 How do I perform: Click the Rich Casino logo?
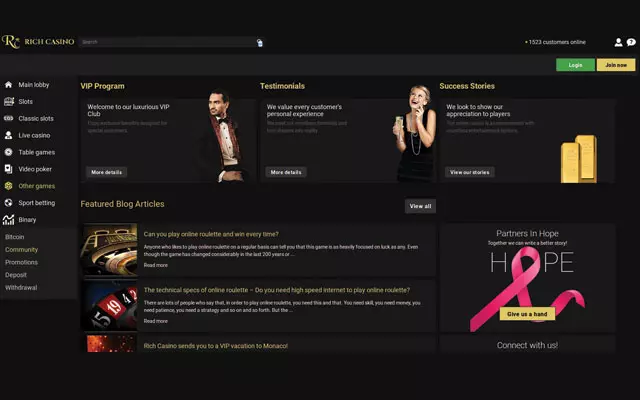pos(38,42)
